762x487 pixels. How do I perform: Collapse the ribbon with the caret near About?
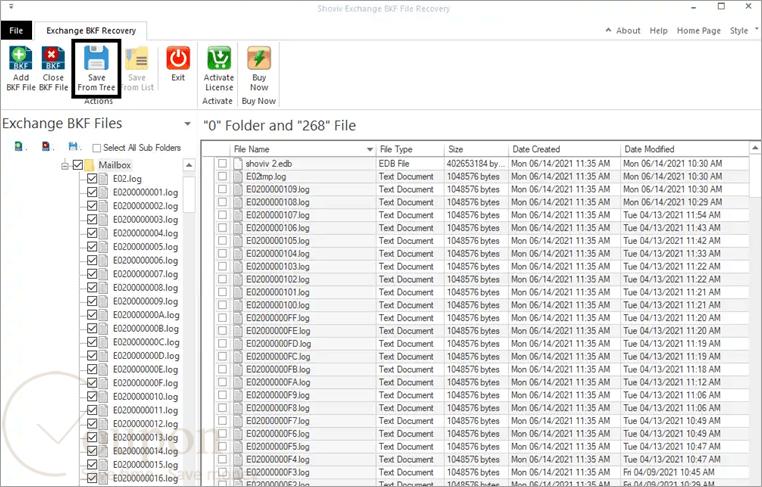608,30
